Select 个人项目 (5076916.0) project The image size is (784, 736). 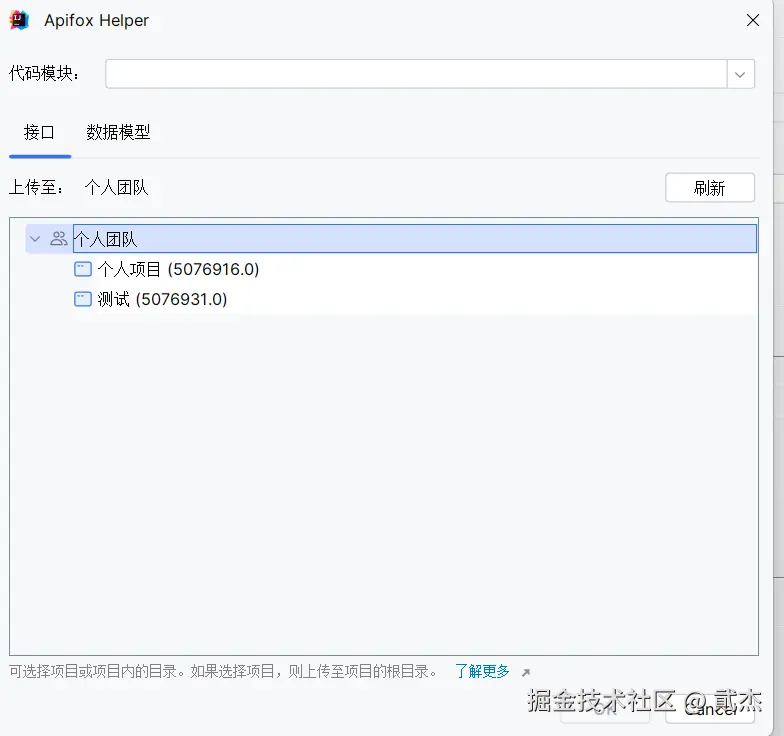[178, 270]
